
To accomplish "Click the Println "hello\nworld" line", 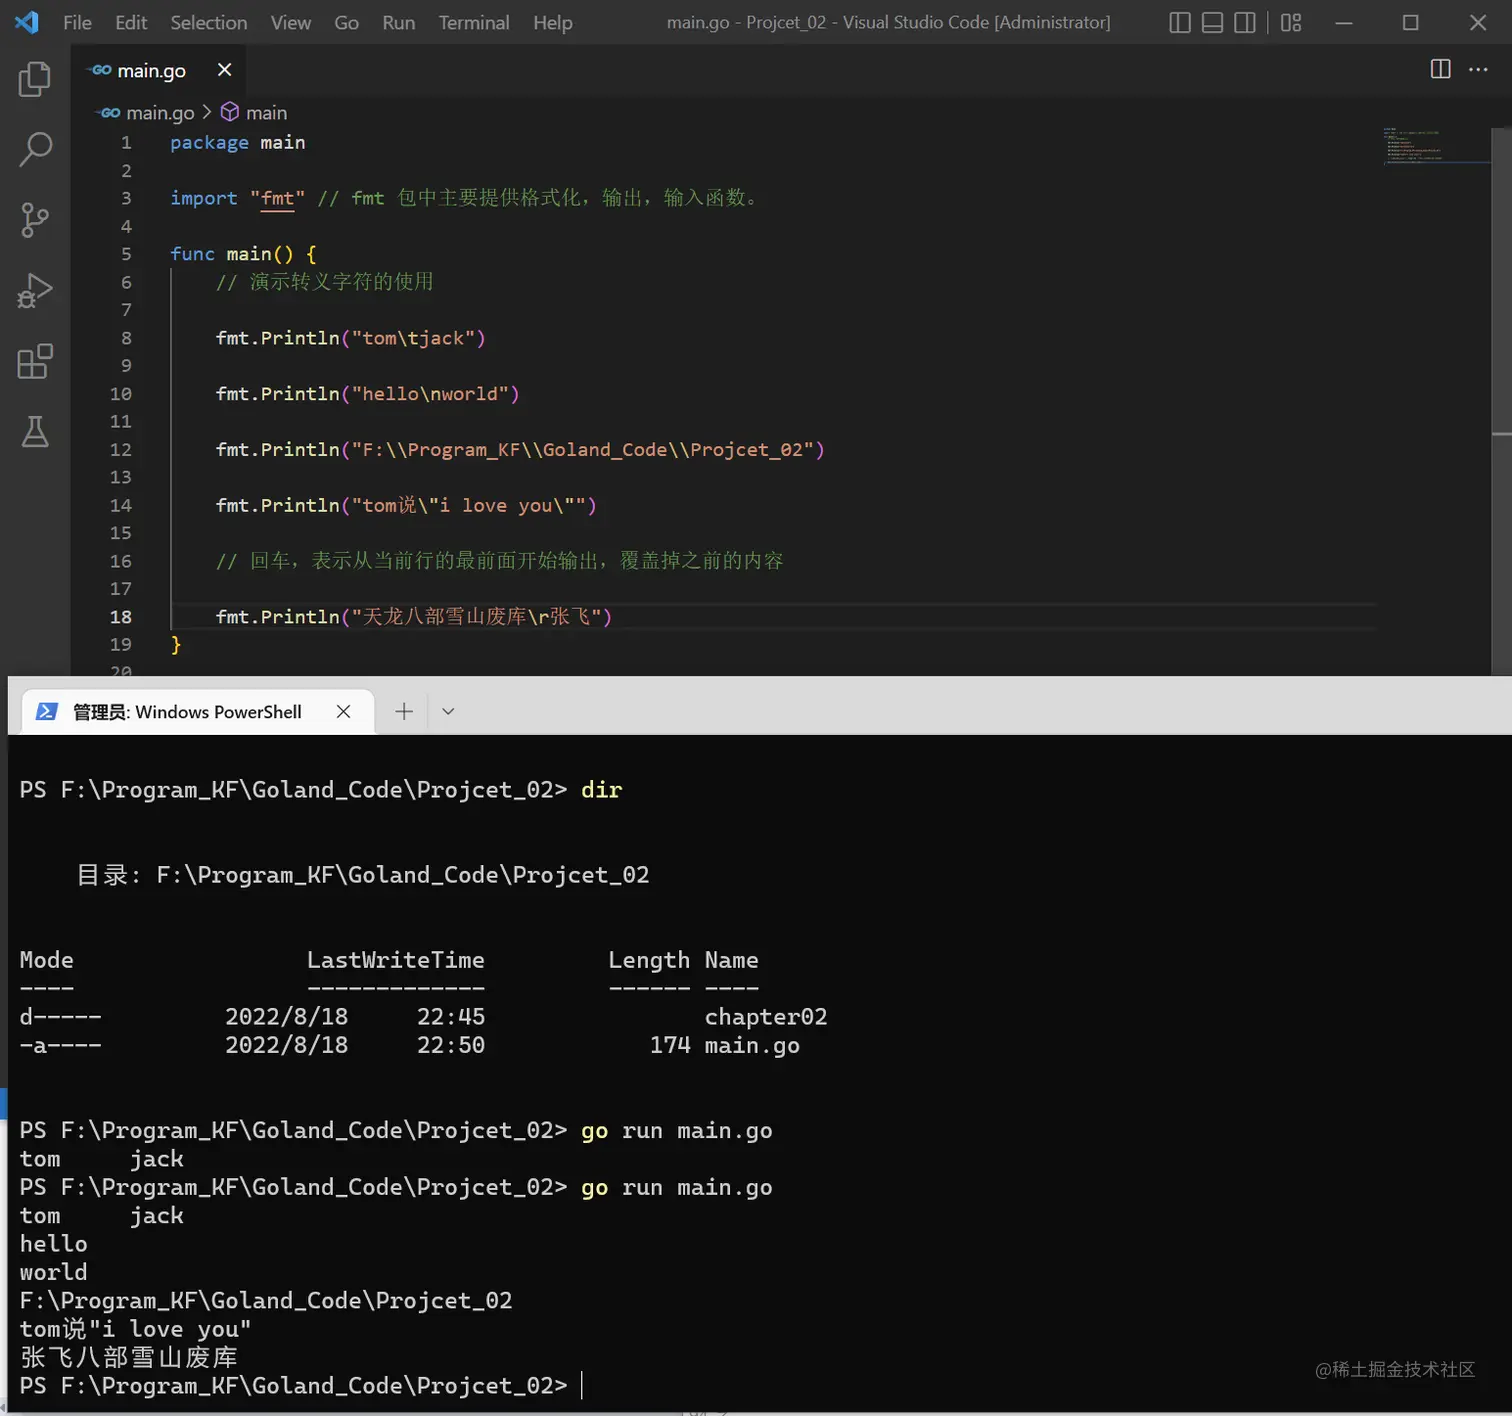I will [367, 394].
